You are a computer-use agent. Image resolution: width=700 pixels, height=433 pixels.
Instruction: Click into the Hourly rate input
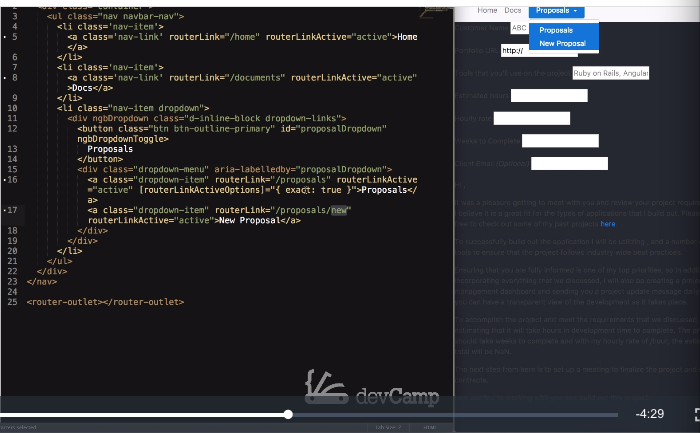(x=531, y=118)
